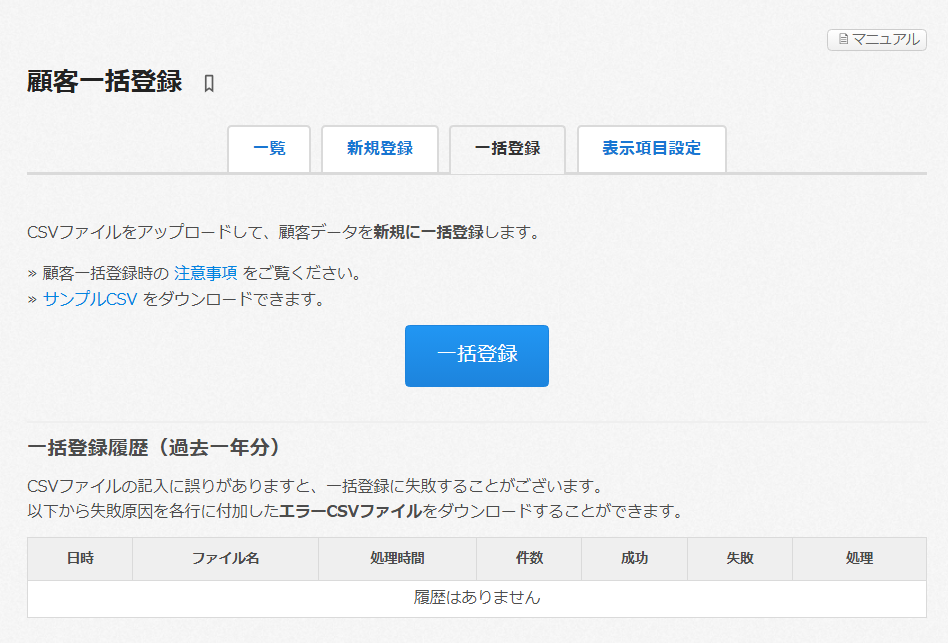Open the 新規登録 tab
This screenshot has height=643, width=948.
380,148
